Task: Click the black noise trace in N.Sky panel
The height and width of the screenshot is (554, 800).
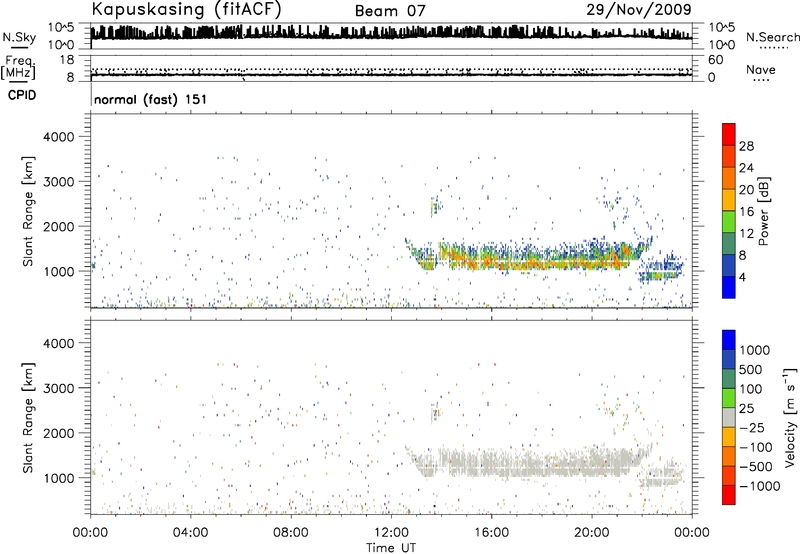Action: coord(391,34)
